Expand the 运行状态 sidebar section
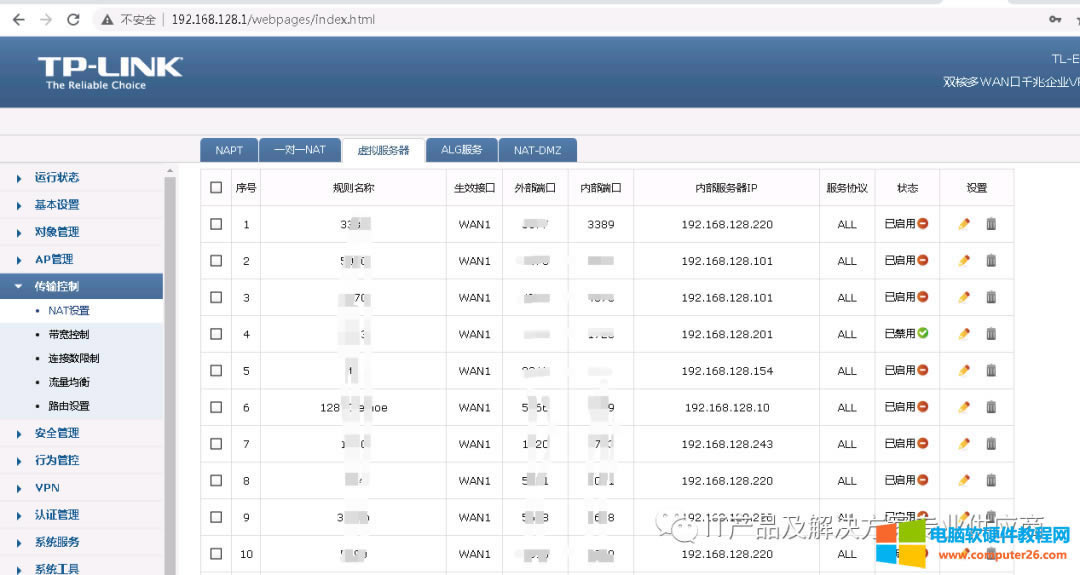1080x575 pixels. 56,178
